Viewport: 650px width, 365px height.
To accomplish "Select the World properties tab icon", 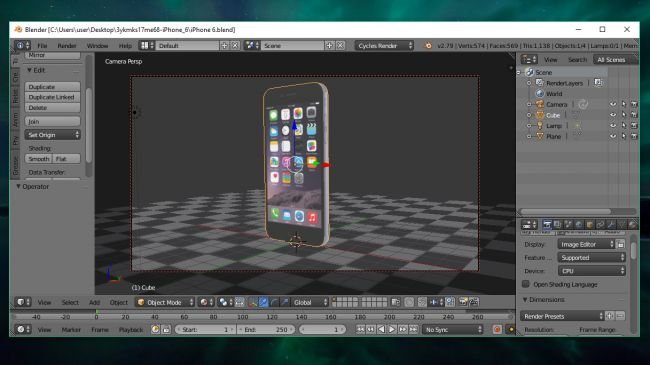I will (579, 225).
